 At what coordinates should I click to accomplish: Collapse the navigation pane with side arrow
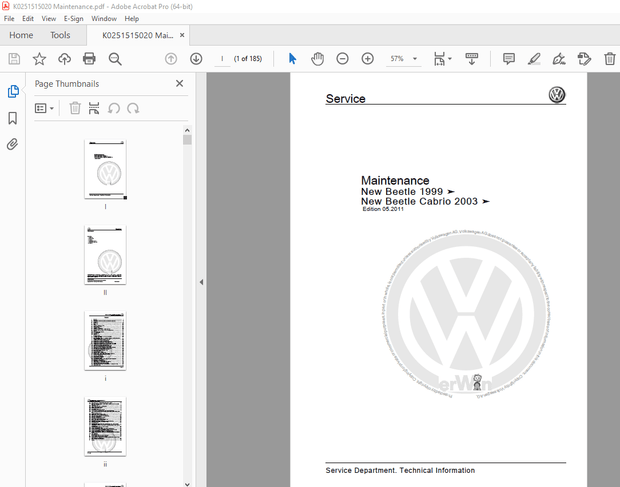click(x=201, y=282)
